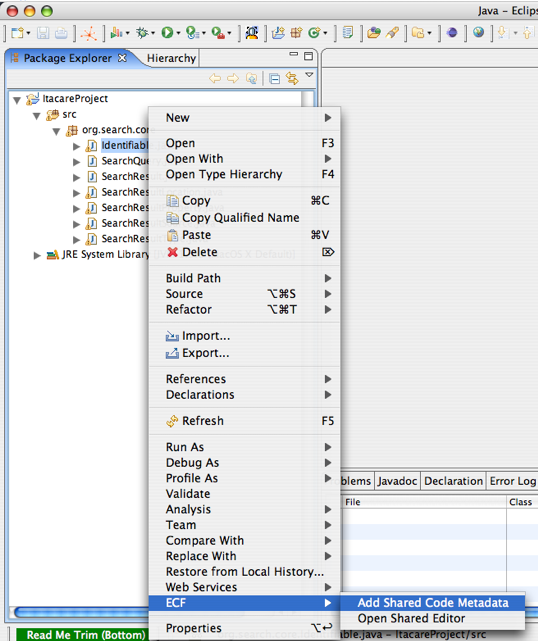The height and width of the screenshot is (641, 538).
Task: Choose Import... in the context menu
Action: [x=244, y=336]
